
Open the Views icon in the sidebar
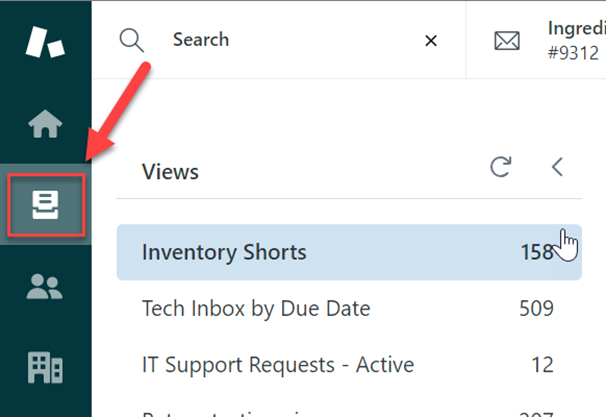click(x=46, y=207)
